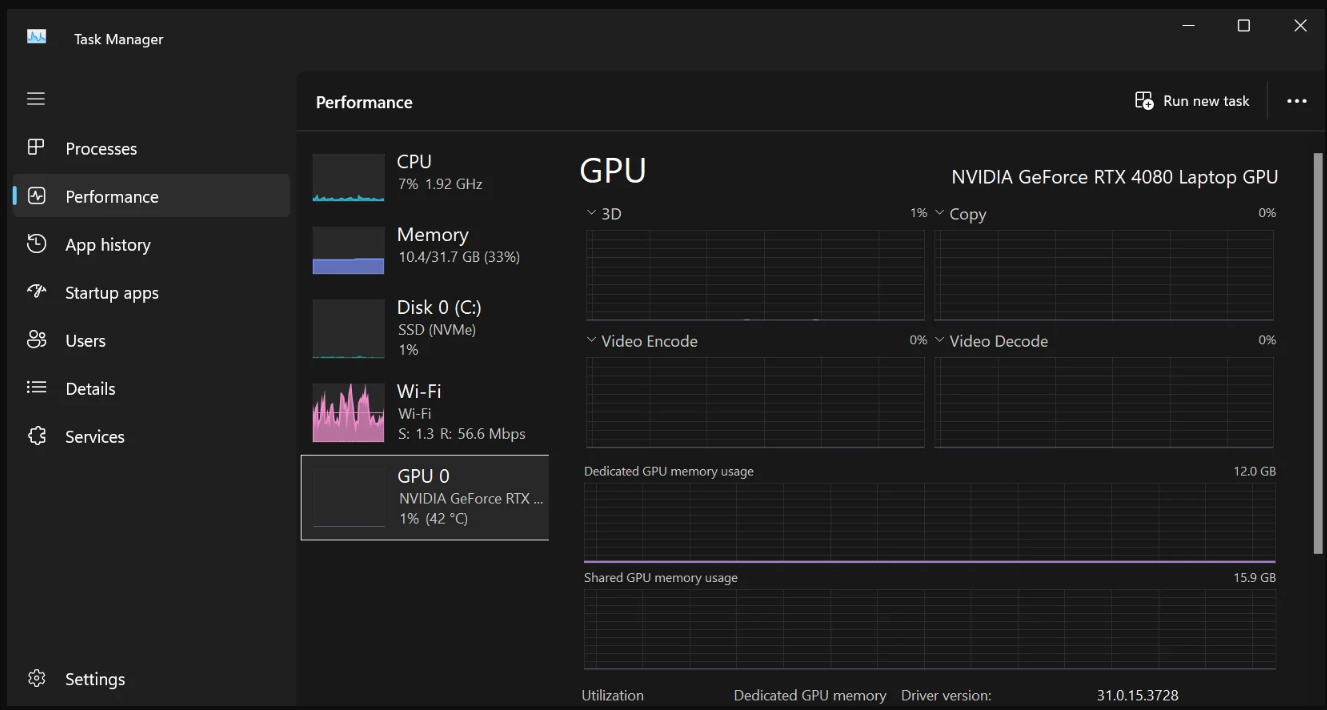
Task: Click the Startup apps icon
Action: [36, 292]
